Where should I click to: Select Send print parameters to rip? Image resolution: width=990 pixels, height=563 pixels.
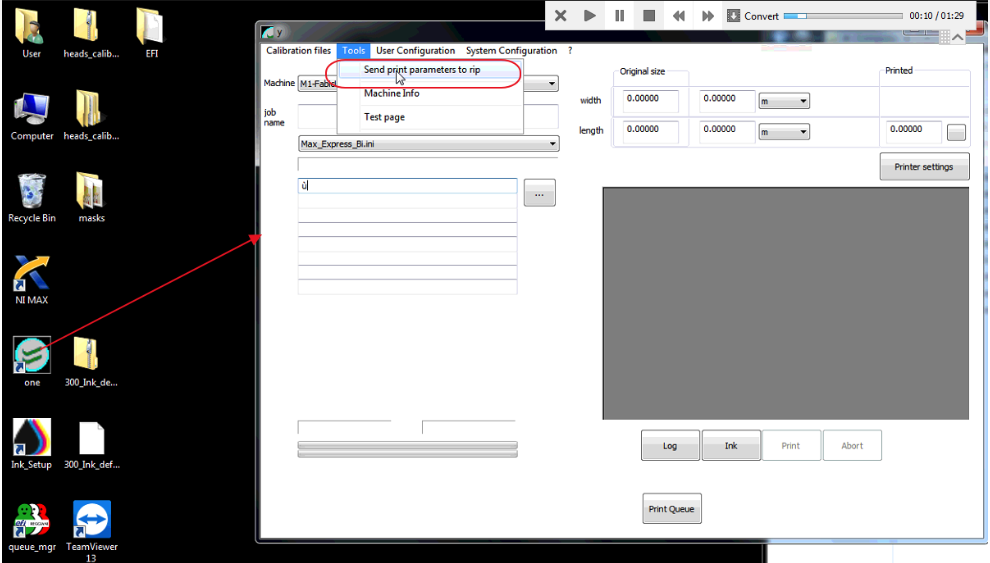(x=421, y=70)
